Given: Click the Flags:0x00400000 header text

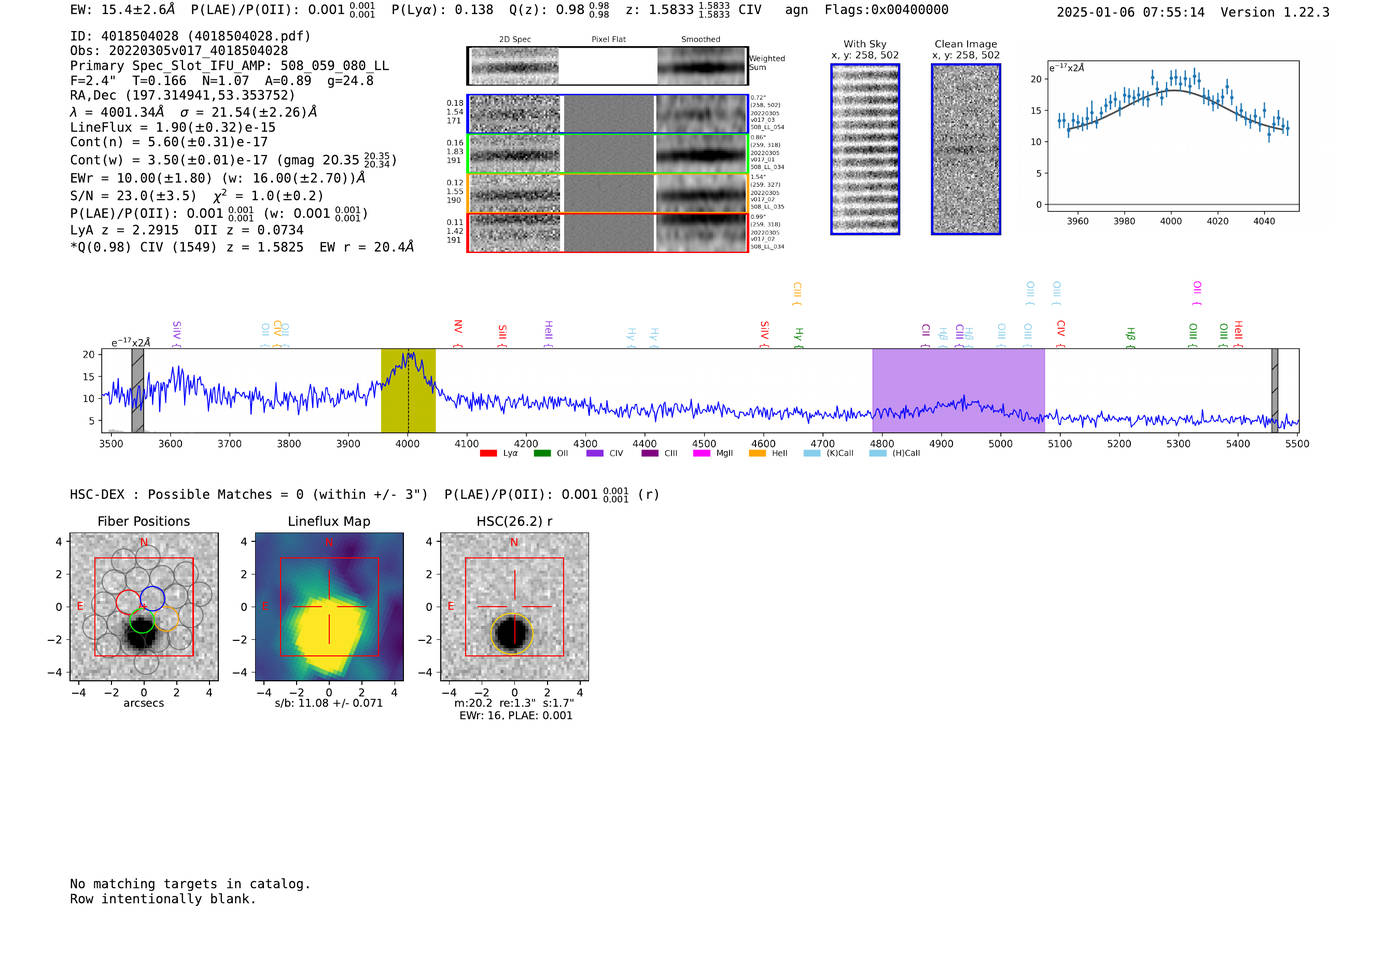Looking at the screenshot, I should pyautogui.click(x=887, y=10).
